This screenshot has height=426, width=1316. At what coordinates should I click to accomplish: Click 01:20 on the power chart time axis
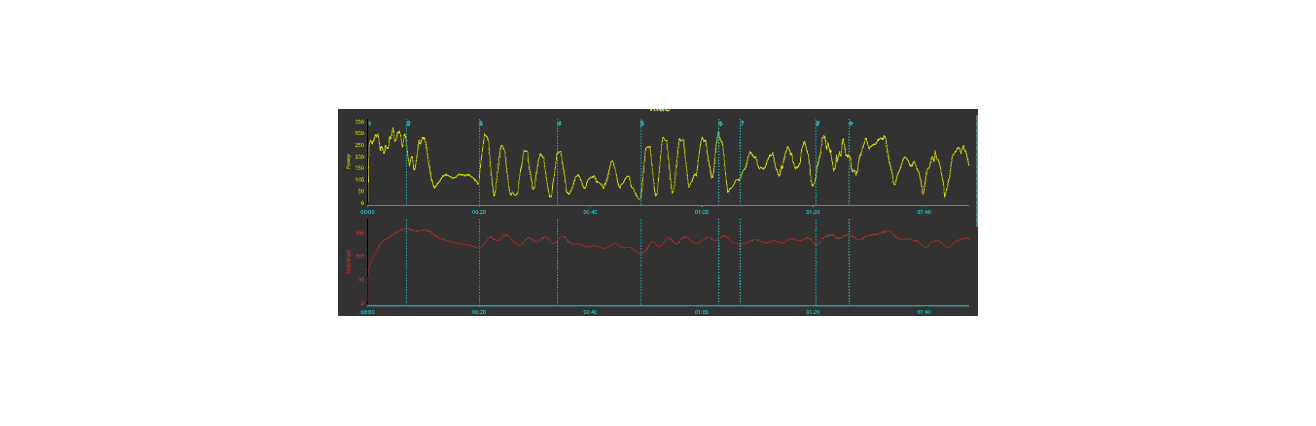[812, 212]
